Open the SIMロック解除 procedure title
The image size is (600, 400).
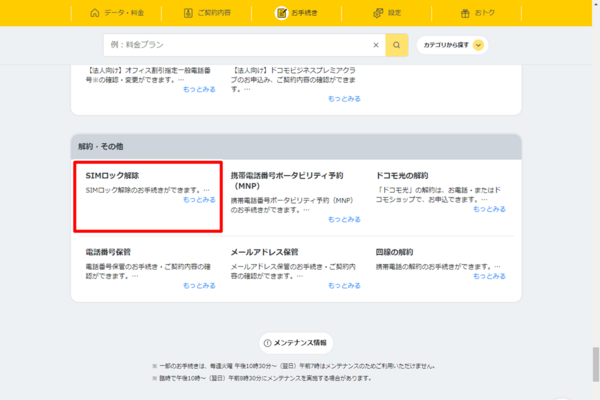(x=112, y=176)
